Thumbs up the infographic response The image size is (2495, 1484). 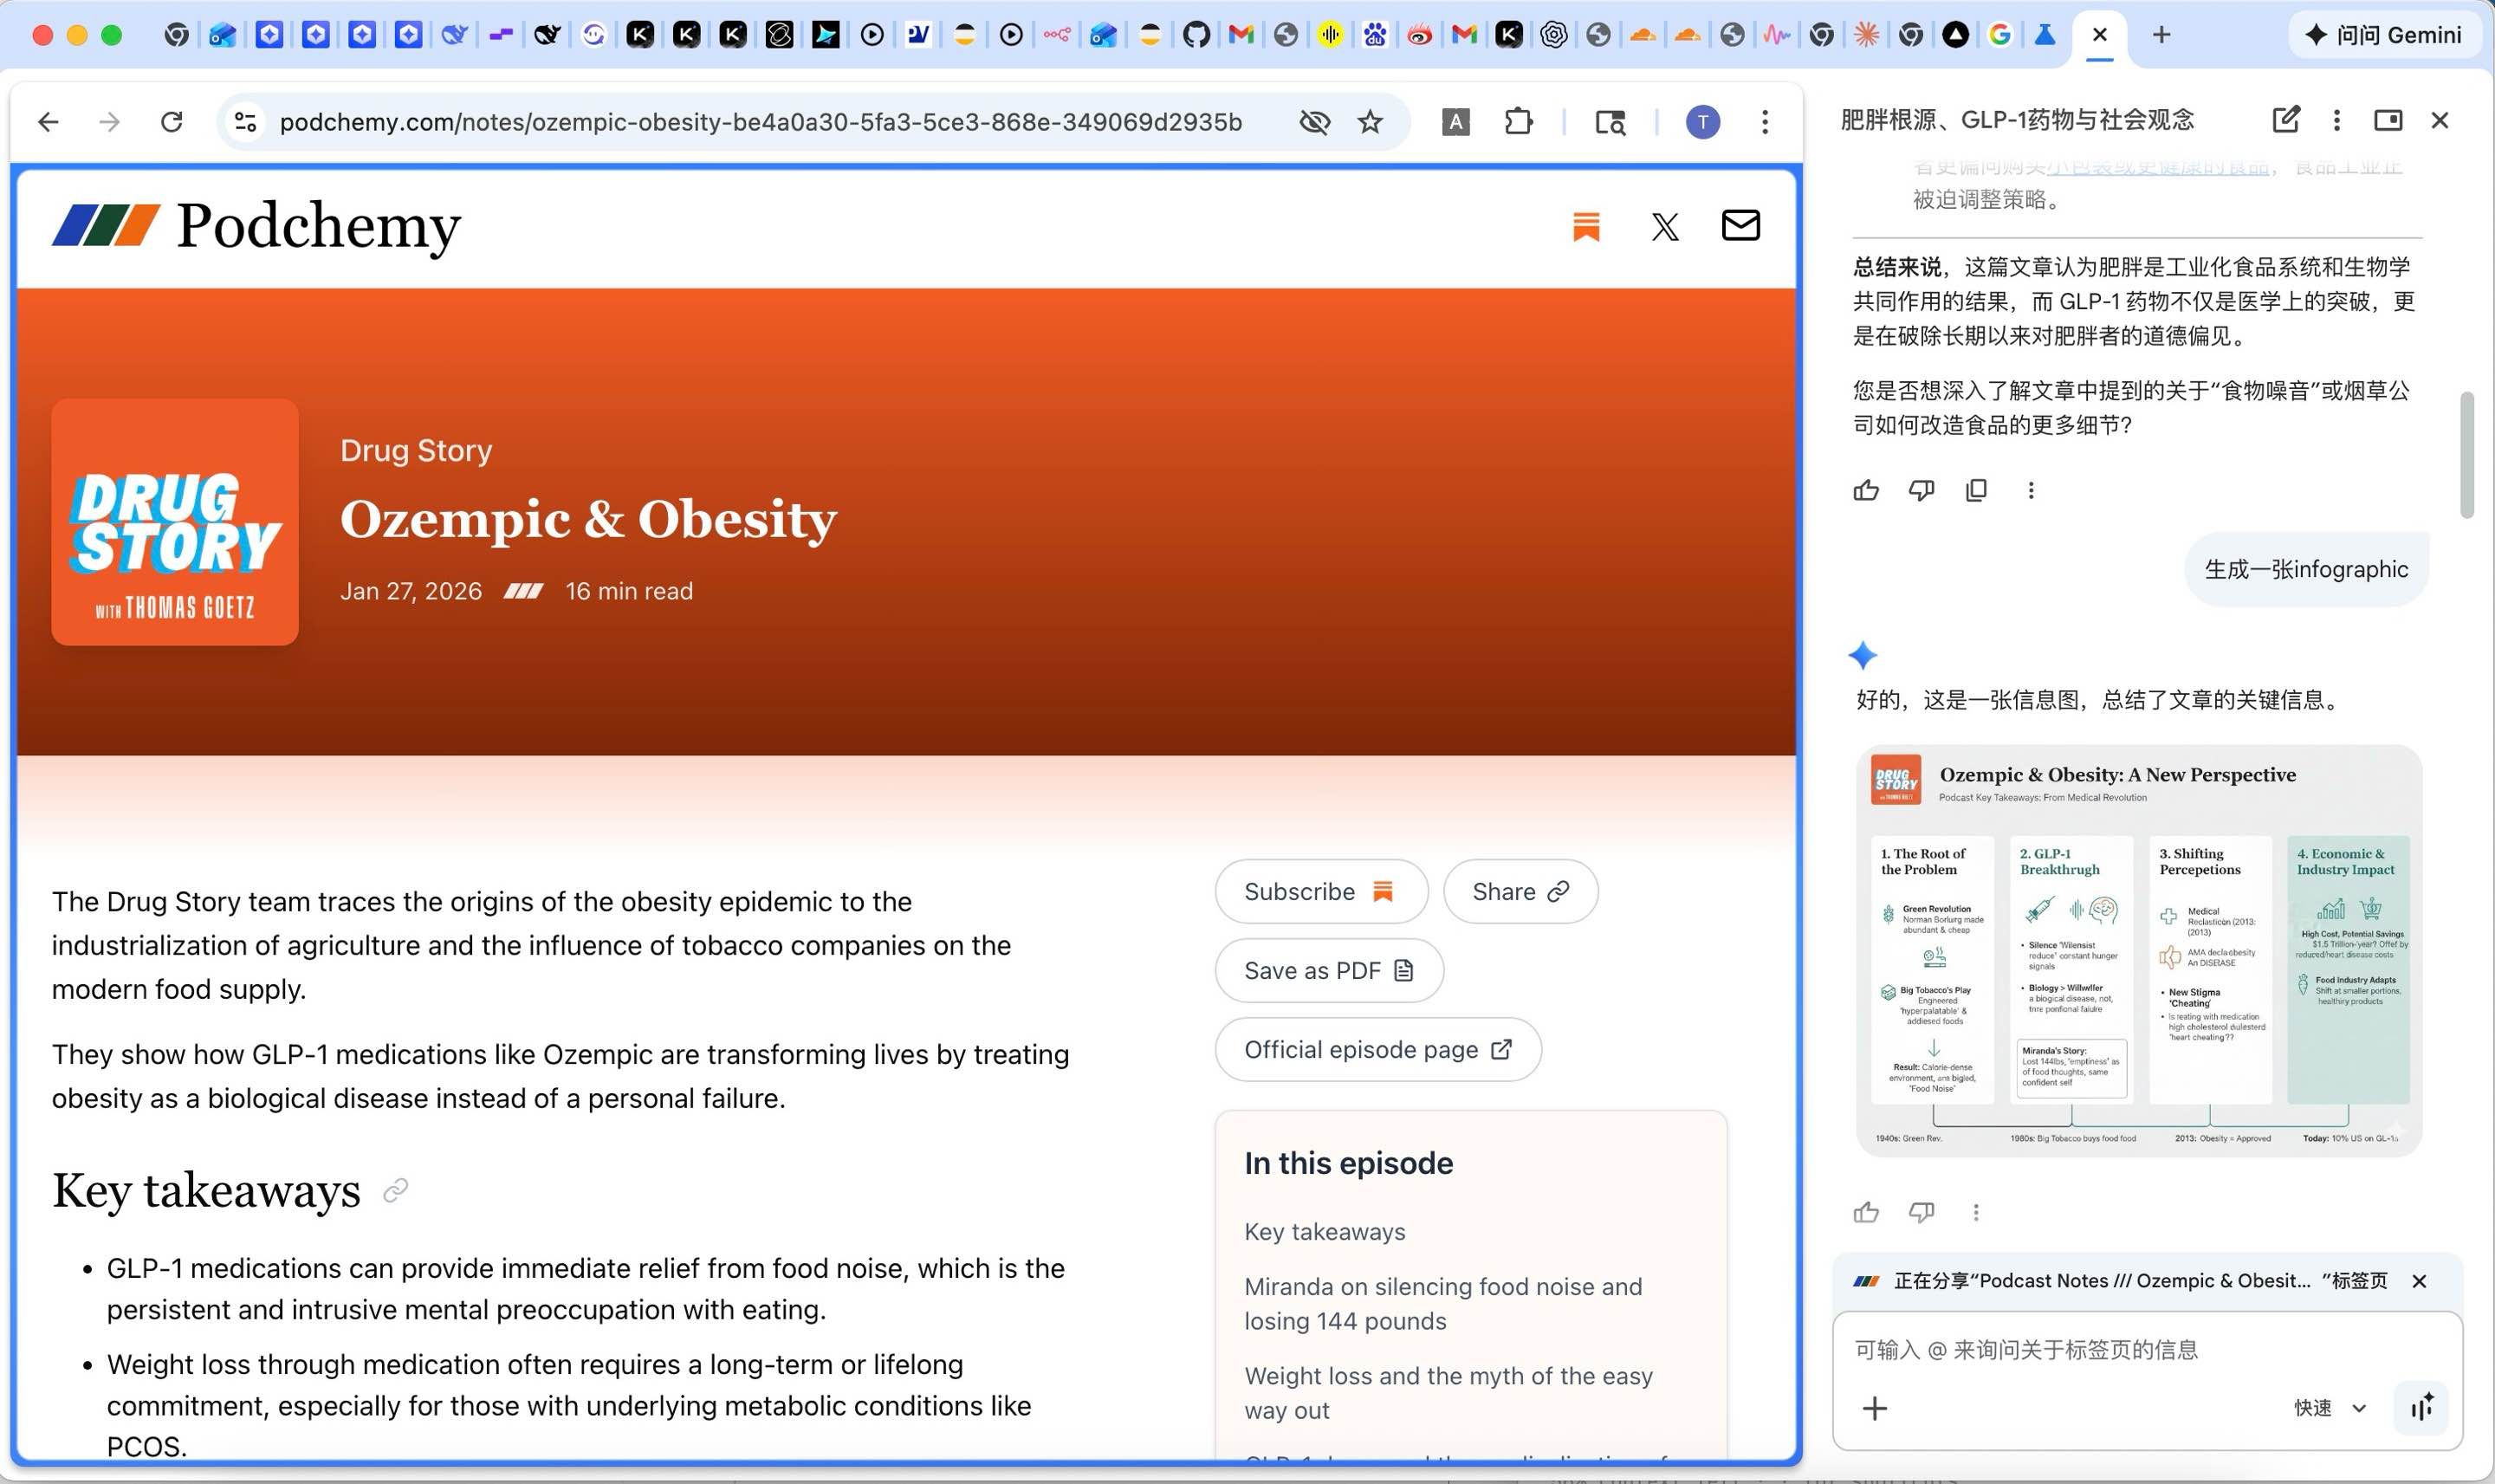point(1866,1212)
